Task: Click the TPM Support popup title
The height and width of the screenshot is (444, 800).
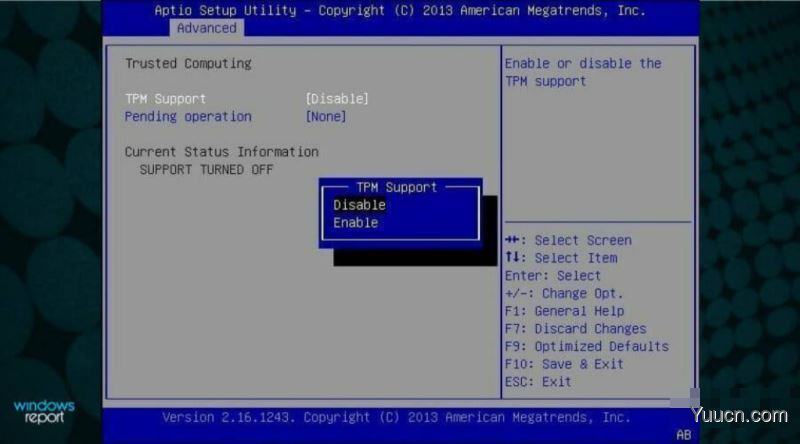Action: coord(396,187)
